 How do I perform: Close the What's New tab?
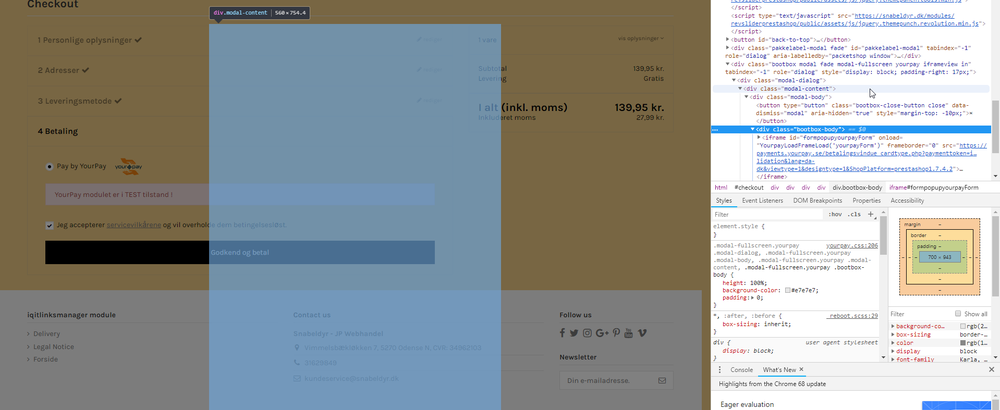point(802,370)
